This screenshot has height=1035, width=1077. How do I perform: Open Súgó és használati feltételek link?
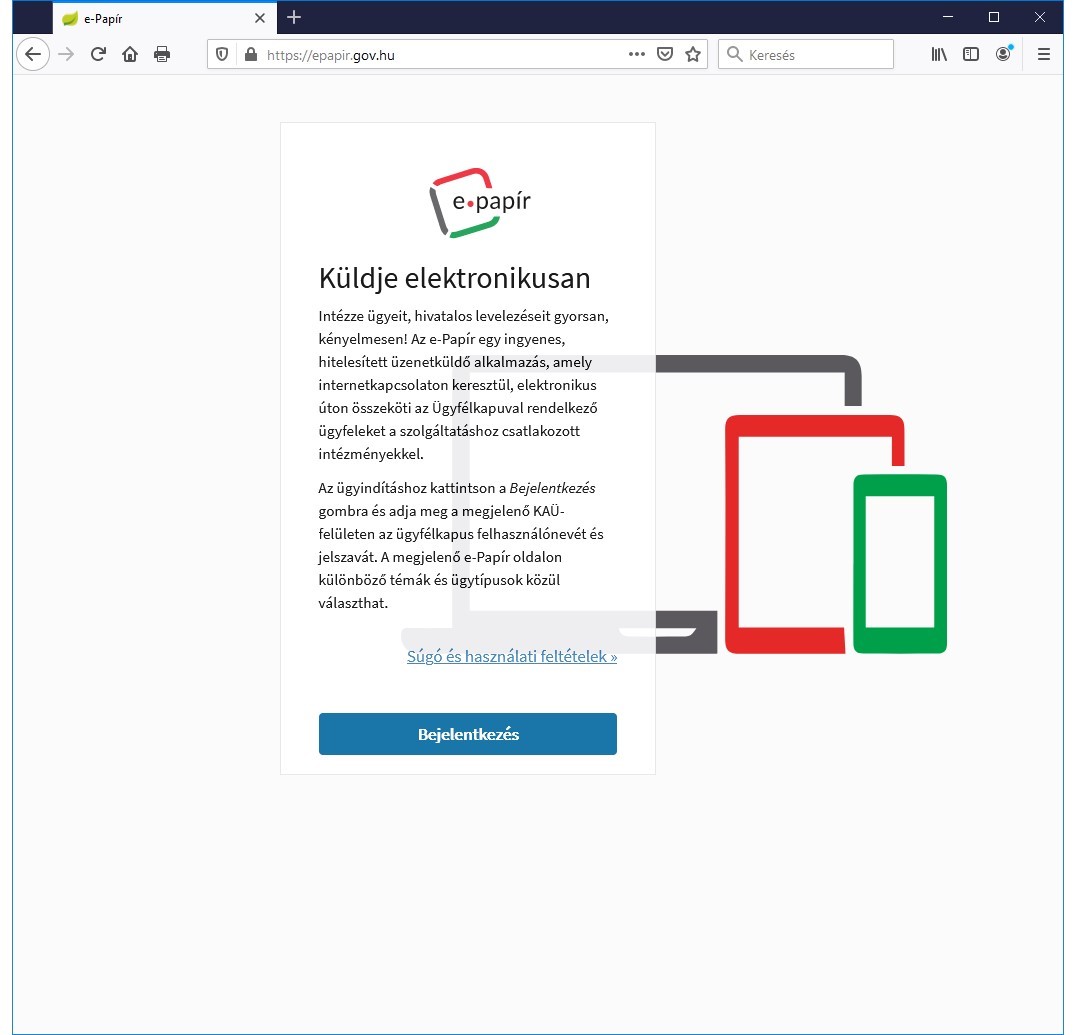pyautogui.click(x=511, y=656)
